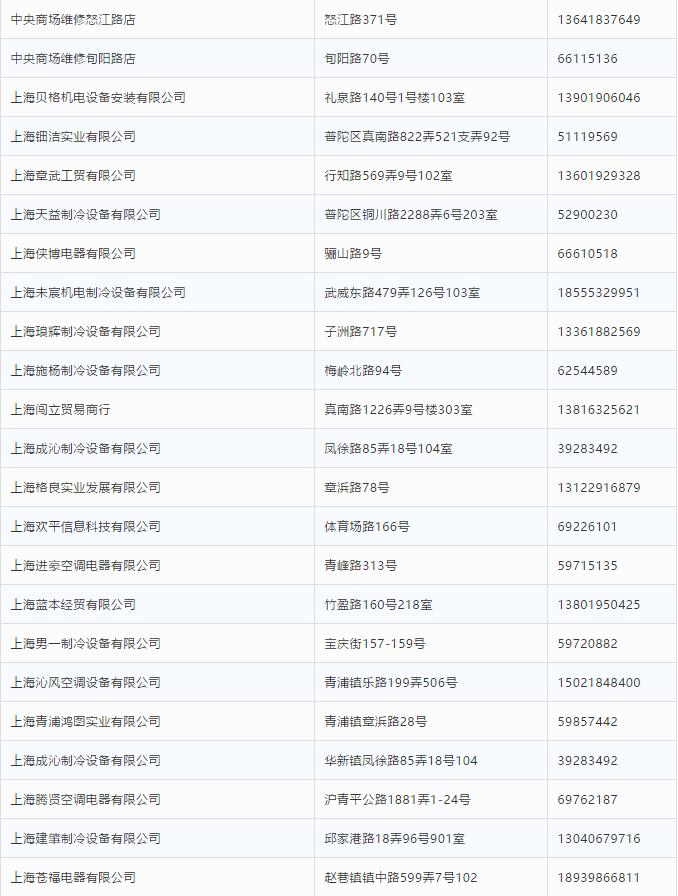
Task: Click phone number 69226101
Action: tap(587, 526)
